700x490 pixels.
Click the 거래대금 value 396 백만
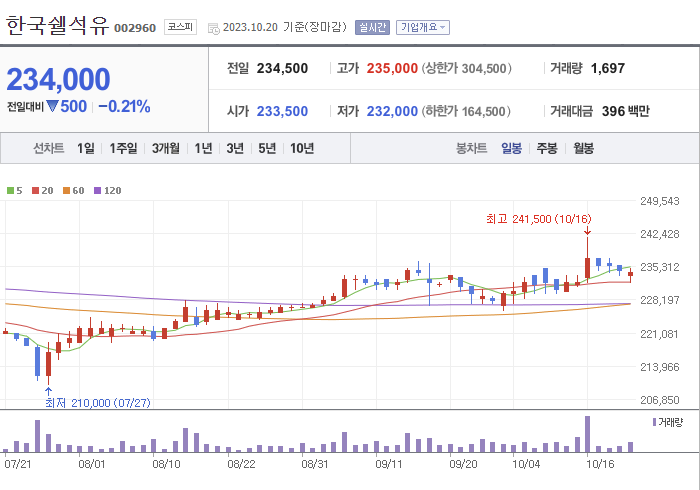625,111
